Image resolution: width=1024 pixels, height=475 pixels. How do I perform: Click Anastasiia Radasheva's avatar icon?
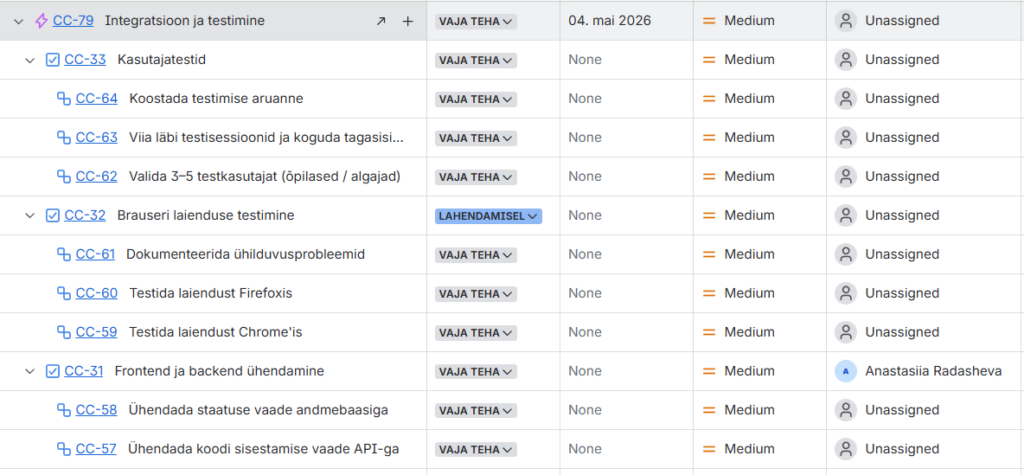point(846,371)
